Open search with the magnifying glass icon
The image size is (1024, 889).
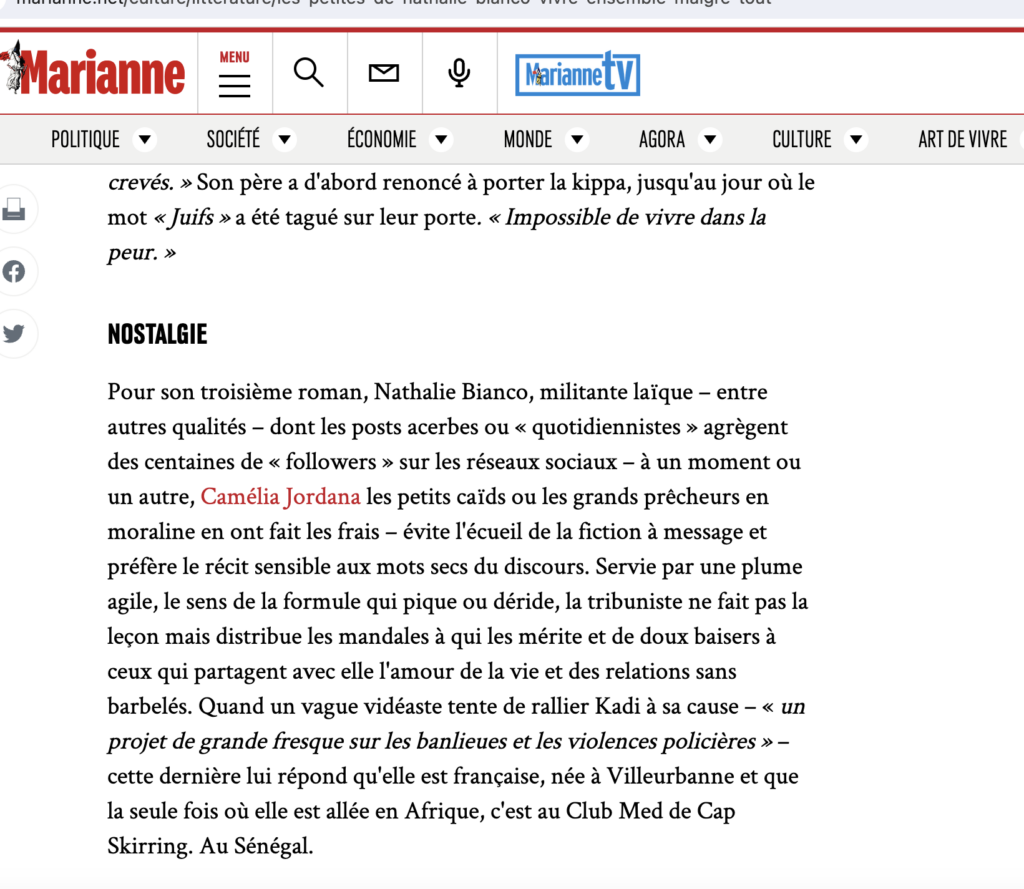pyautogui.click(x=309, y=73)
